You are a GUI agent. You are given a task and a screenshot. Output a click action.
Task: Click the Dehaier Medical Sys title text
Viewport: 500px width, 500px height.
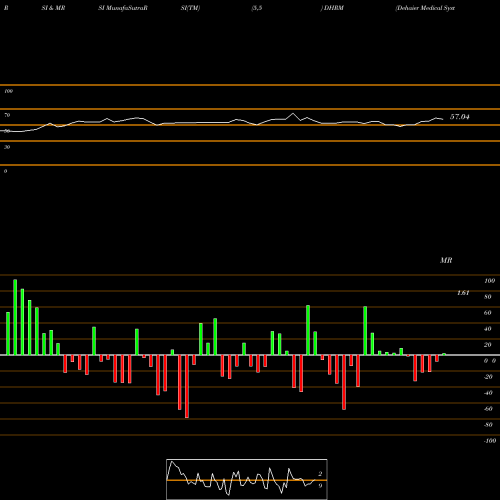tap(425, 8)
